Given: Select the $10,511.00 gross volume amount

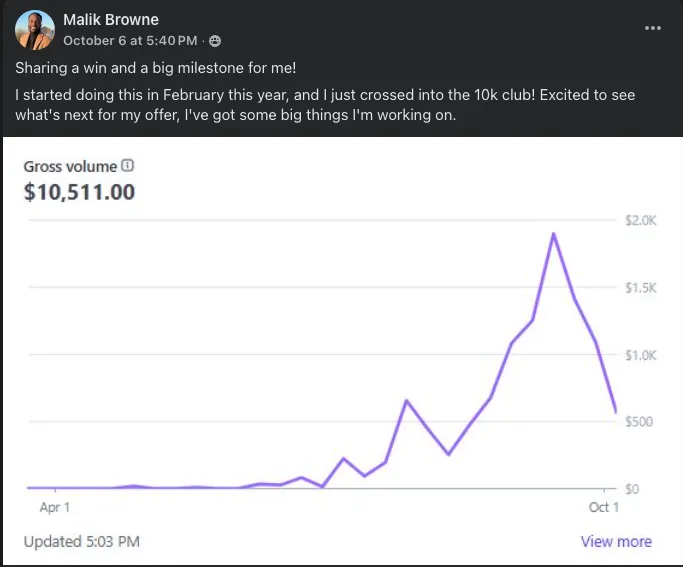Looking at the screenshot, I should [x=79, y=191].
